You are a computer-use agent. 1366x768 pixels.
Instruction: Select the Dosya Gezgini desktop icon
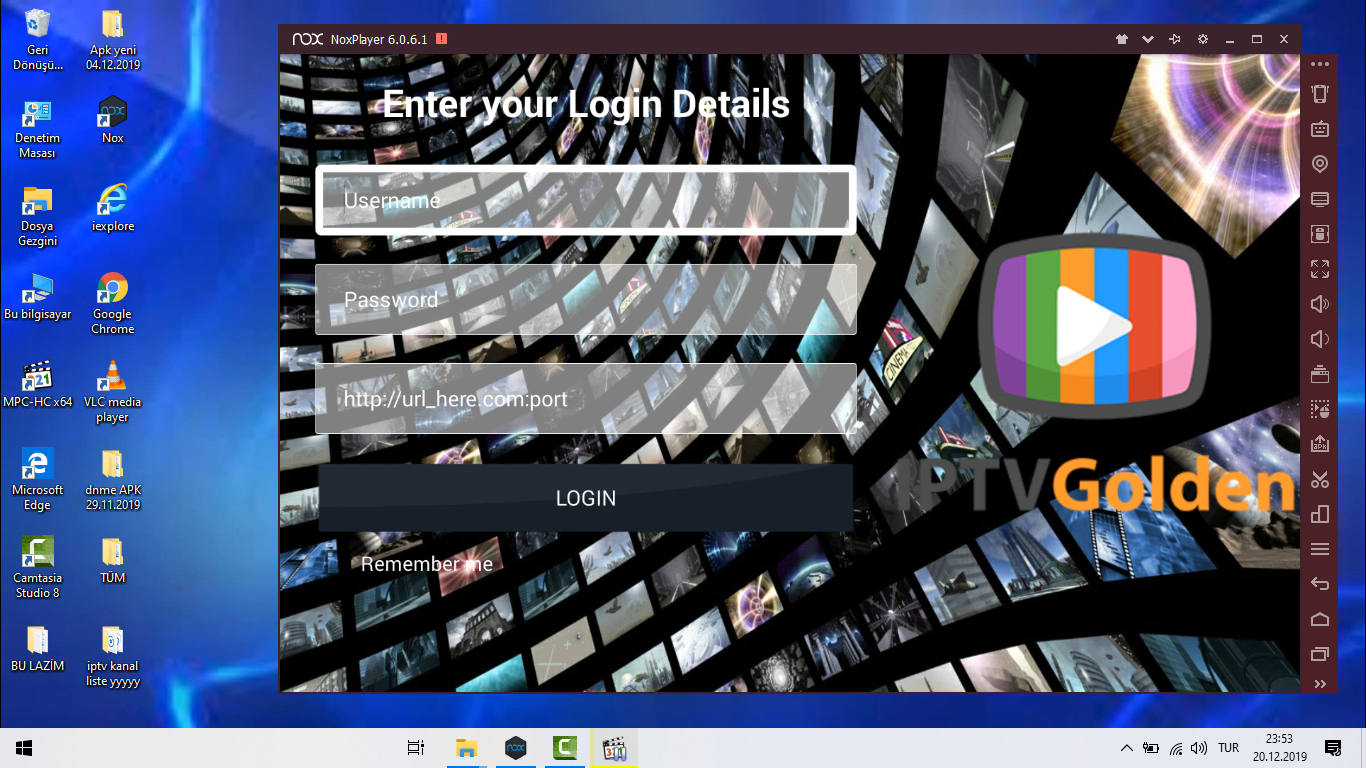[x=38, y=217]
